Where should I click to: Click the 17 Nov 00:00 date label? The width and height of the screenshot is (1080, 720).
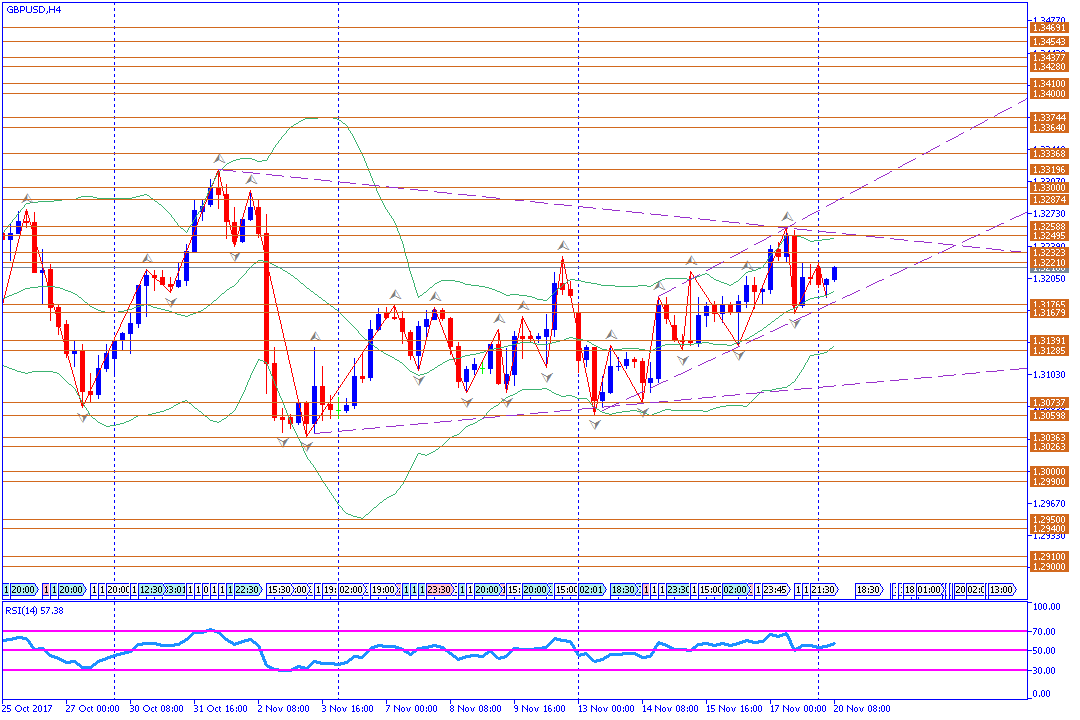(798, 708)
